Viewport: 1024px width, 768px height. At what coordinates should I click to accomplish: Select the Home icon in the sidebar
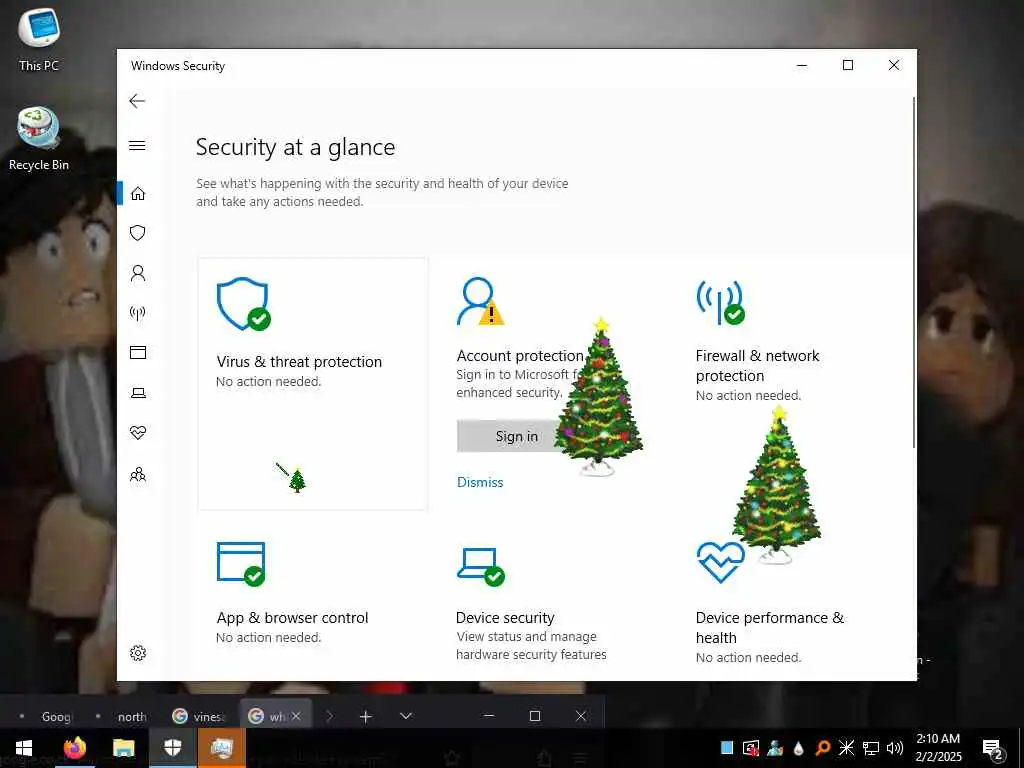pyautogui.click(x=138, y=193)
